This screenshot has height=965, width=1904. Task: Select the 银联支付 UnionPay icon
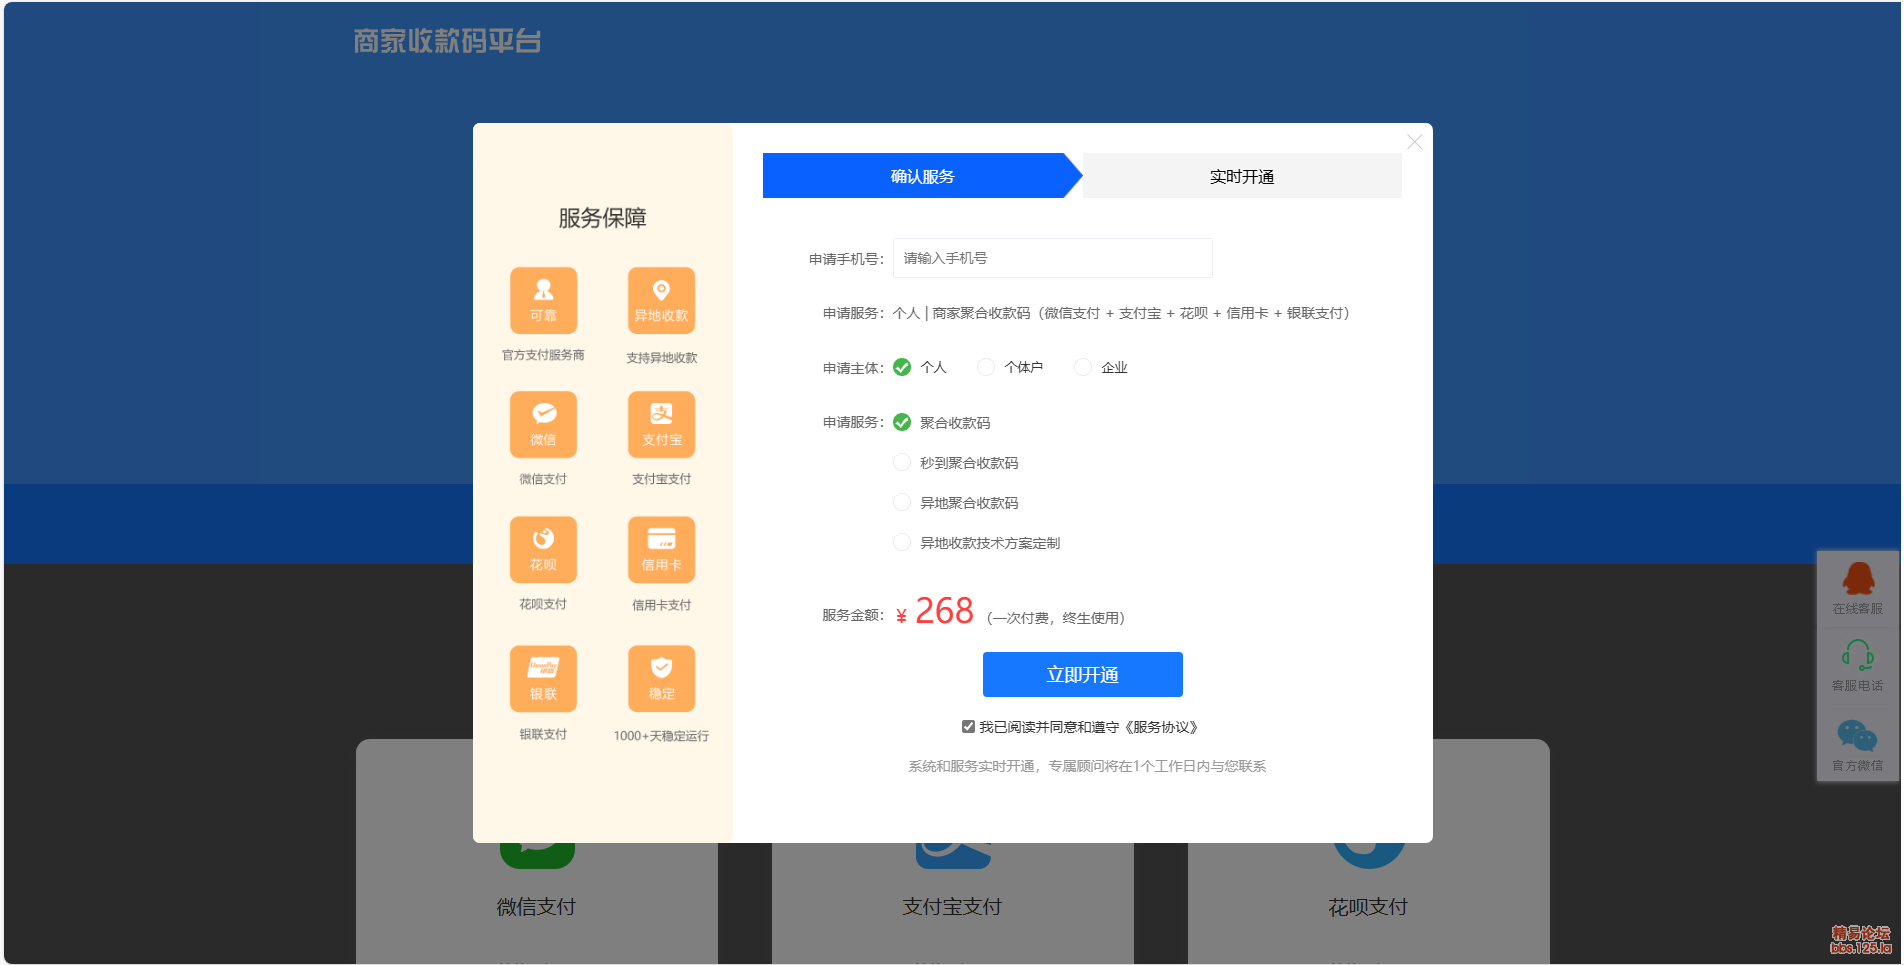[x=543, y=678]
